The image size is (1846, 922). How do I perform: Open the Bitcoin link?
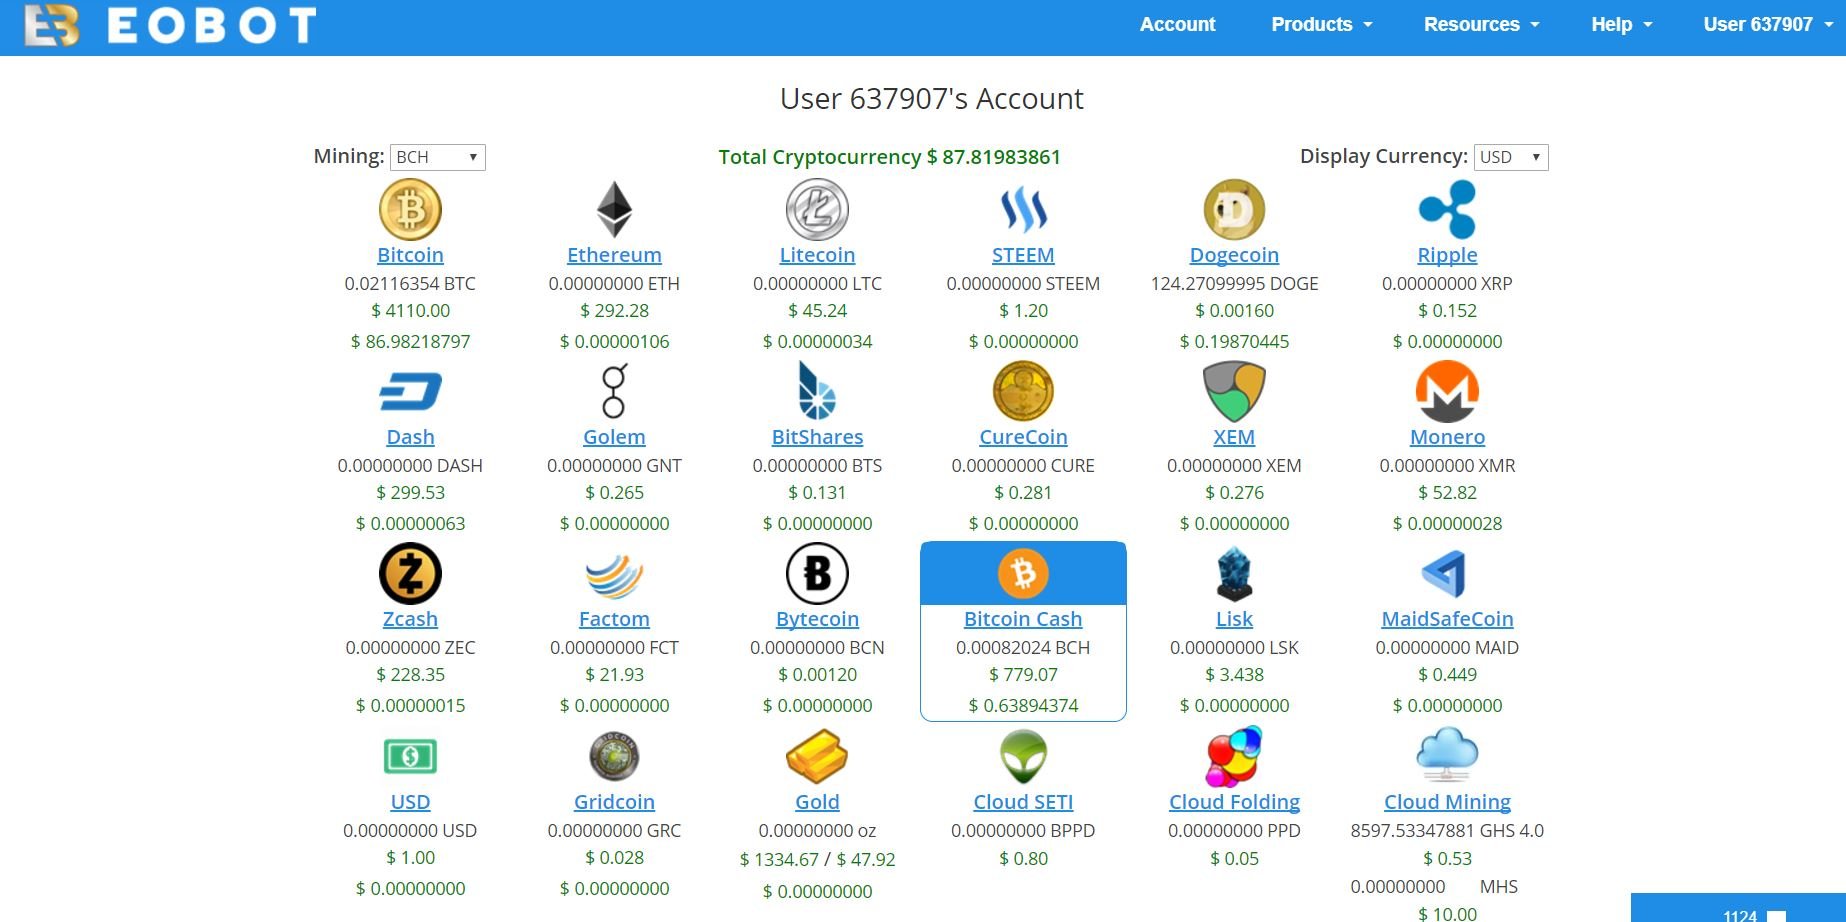(x=410, y=255)
